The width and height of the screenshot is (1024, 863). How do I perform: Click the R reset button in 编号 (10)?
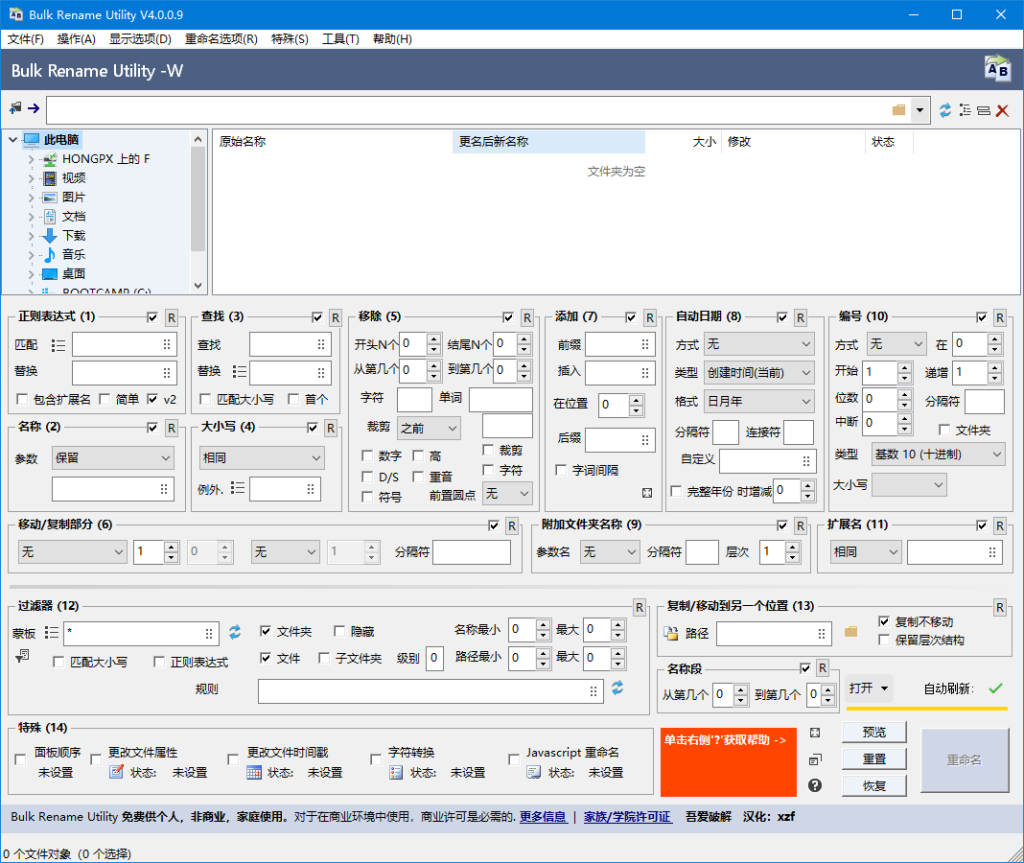[x=1000, y=318]
